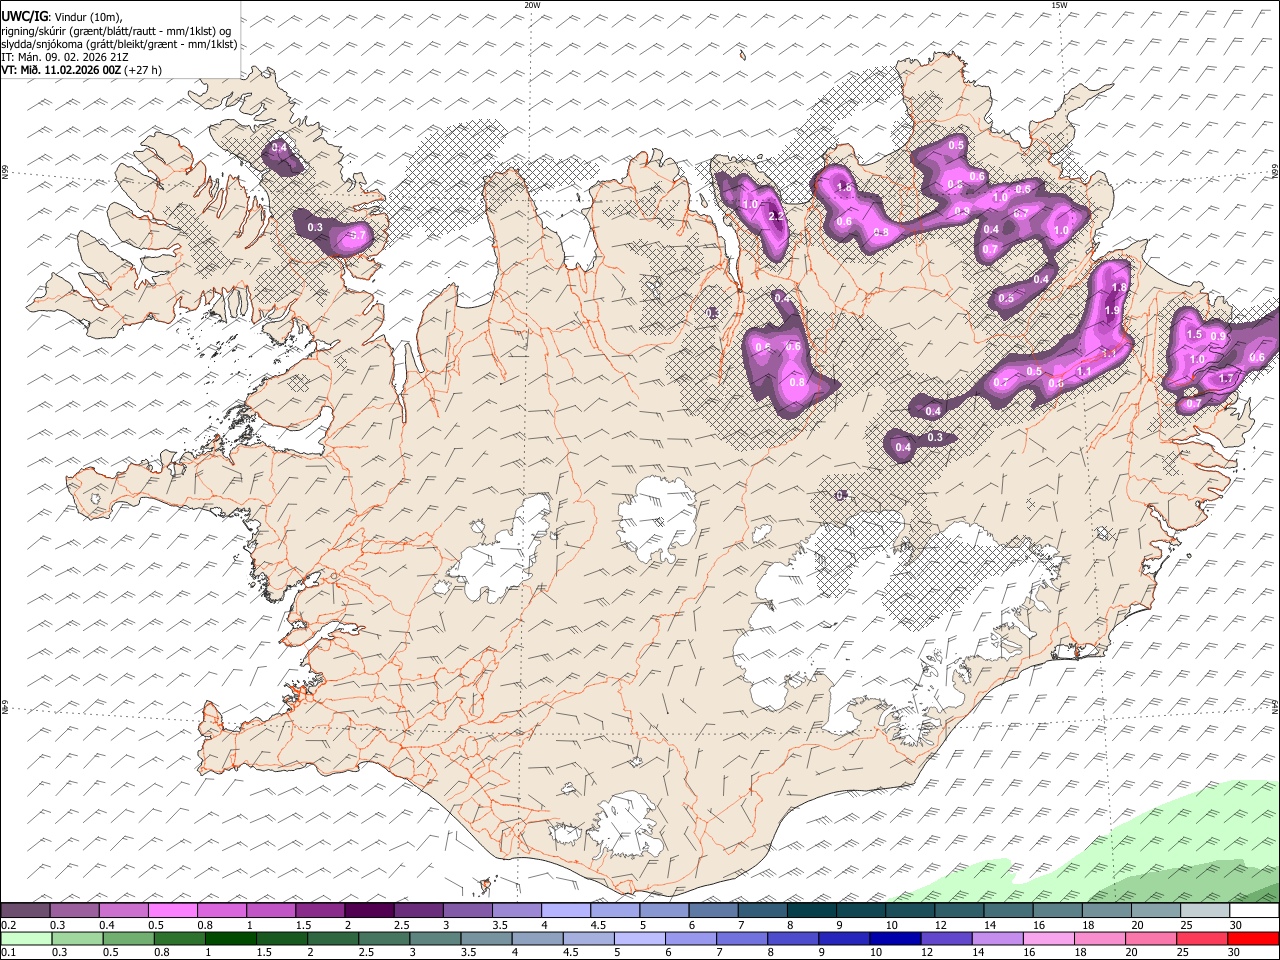Image resolution: width=1280 pixels, height=960 pixels.
Task: Click the 0.2 label in the legend
Action: click(x=9, y=925)
